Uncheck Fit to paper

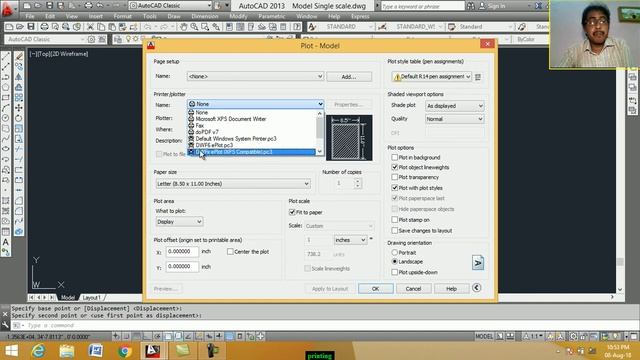point(292,212)
